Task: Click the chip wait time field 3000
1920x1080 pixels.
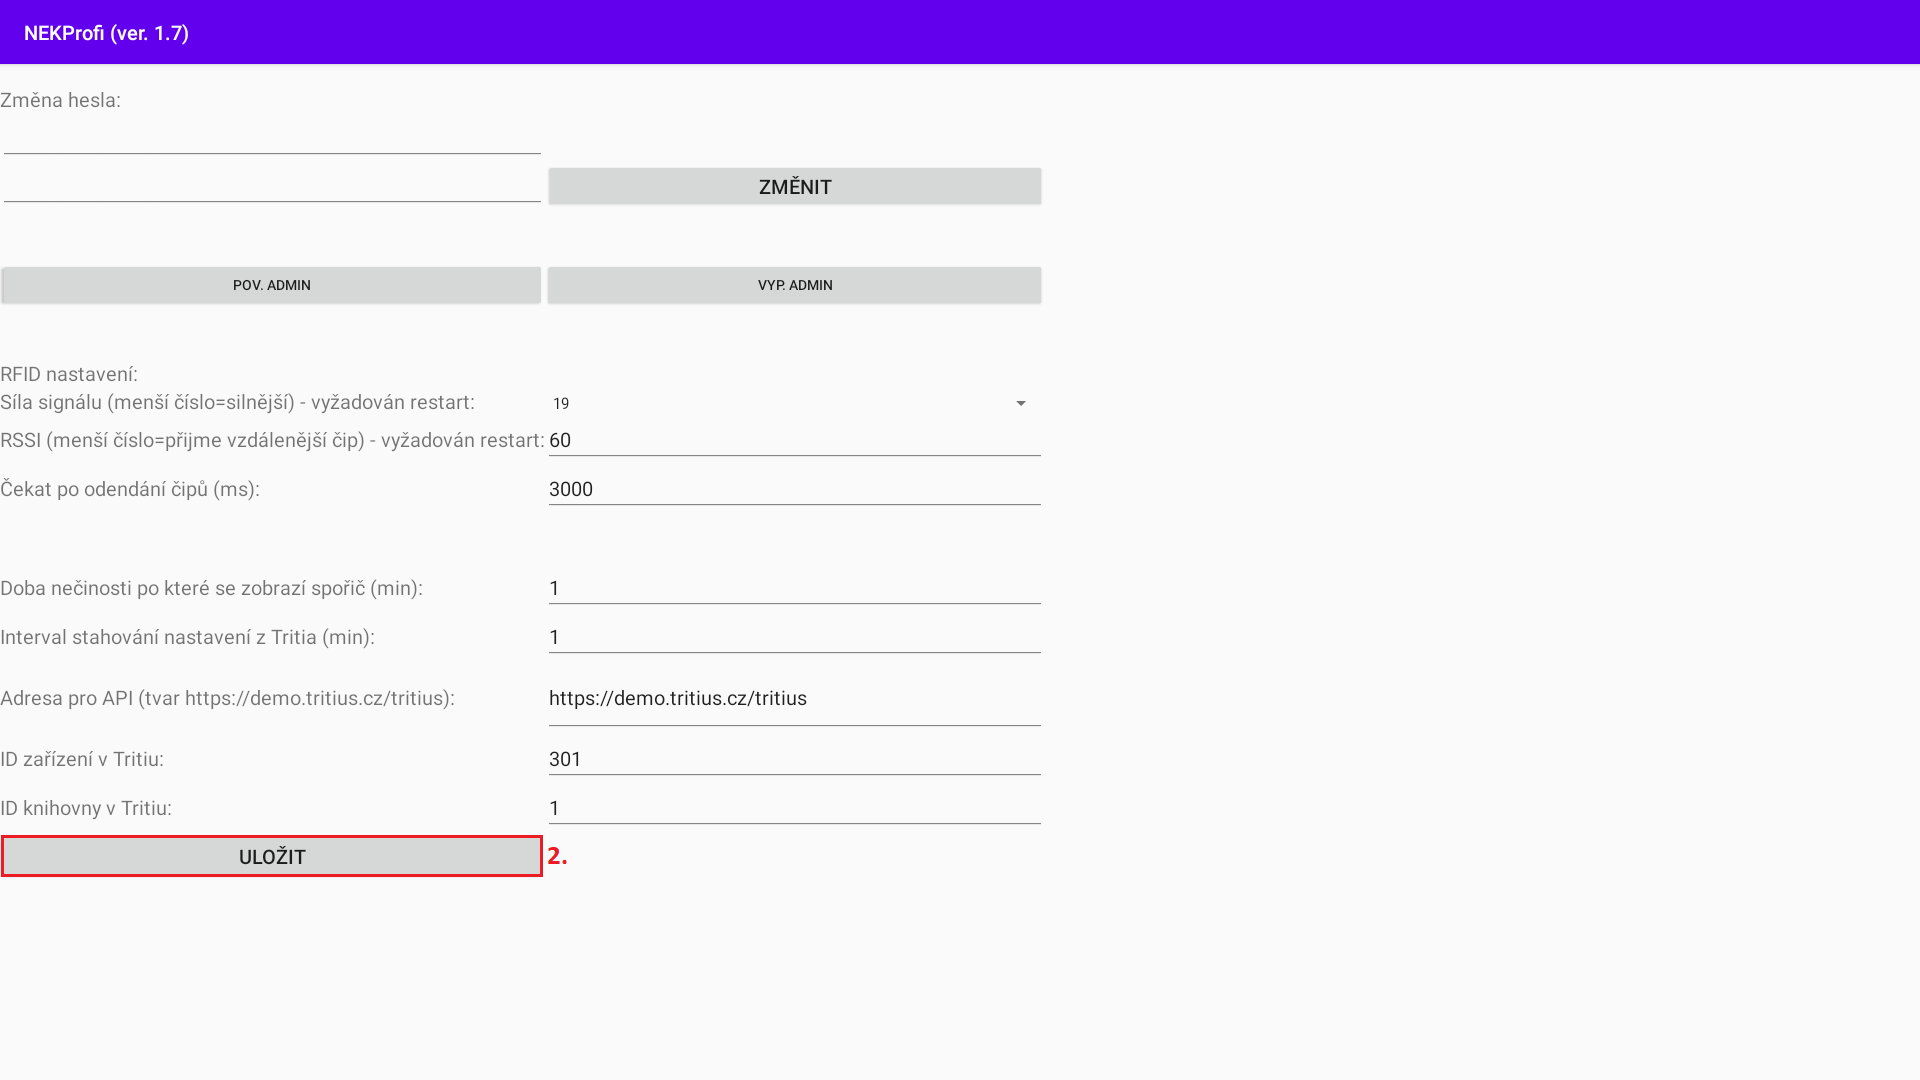Action: 794,489
